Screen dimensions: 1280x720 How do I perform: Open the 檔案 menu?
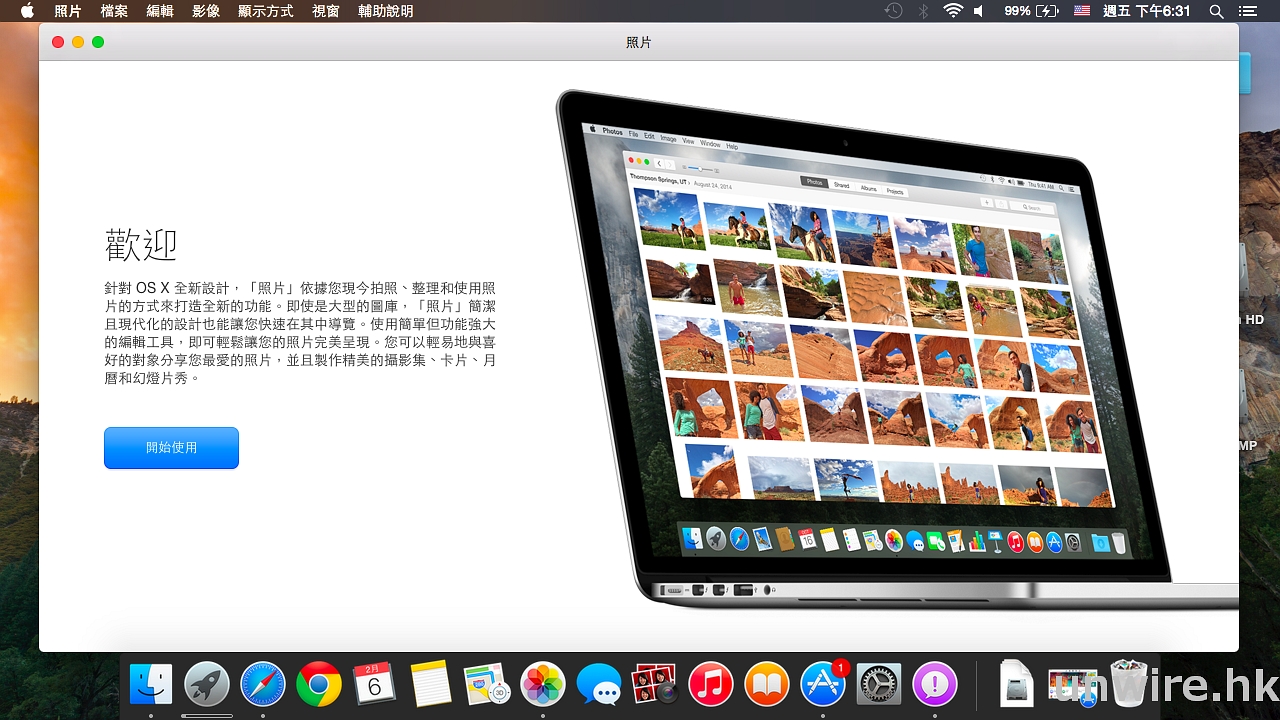point(114,11)
